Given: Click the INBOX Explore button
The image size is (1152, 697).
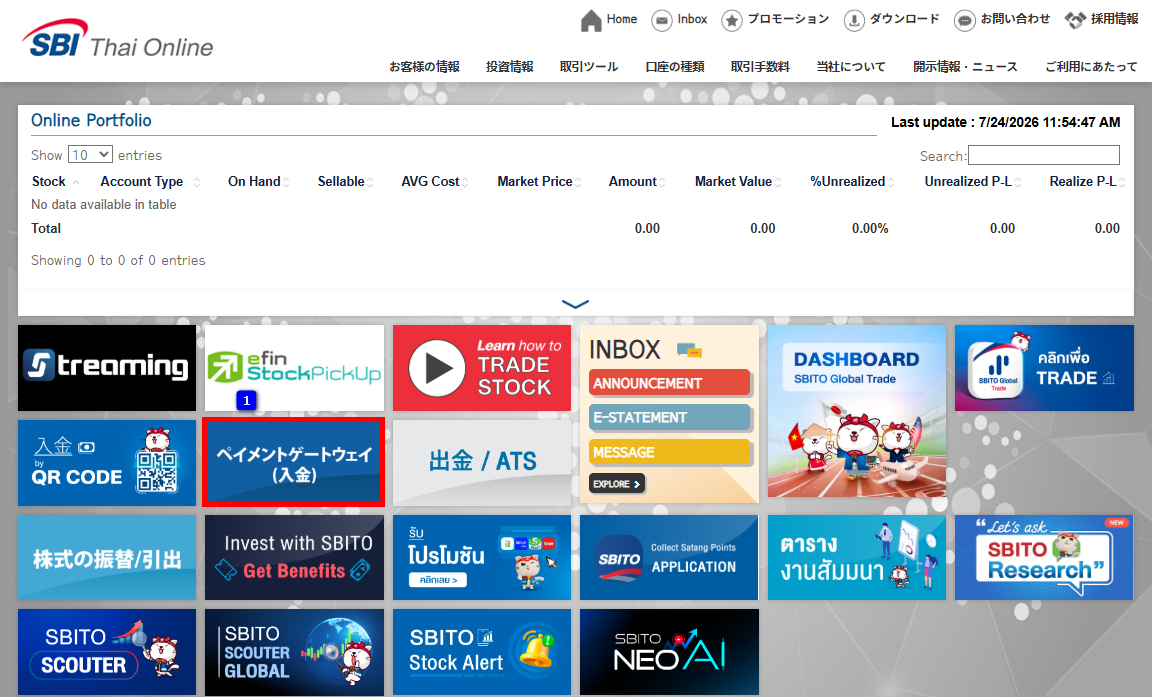Looking at the screenshot, I should [x=616, y=484].
